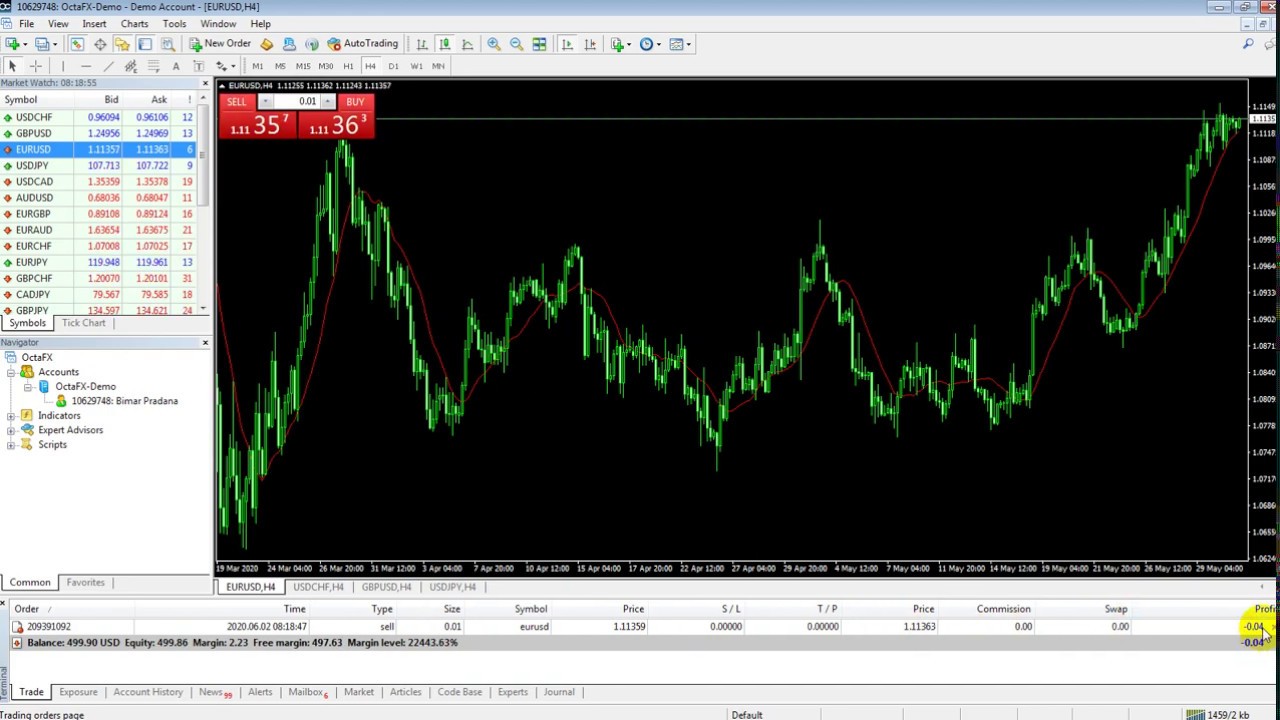The image size is (1280, 720).
Task: Toggle chart Auto Scroll
Action: pyautogui.click(x=567, y=44)
